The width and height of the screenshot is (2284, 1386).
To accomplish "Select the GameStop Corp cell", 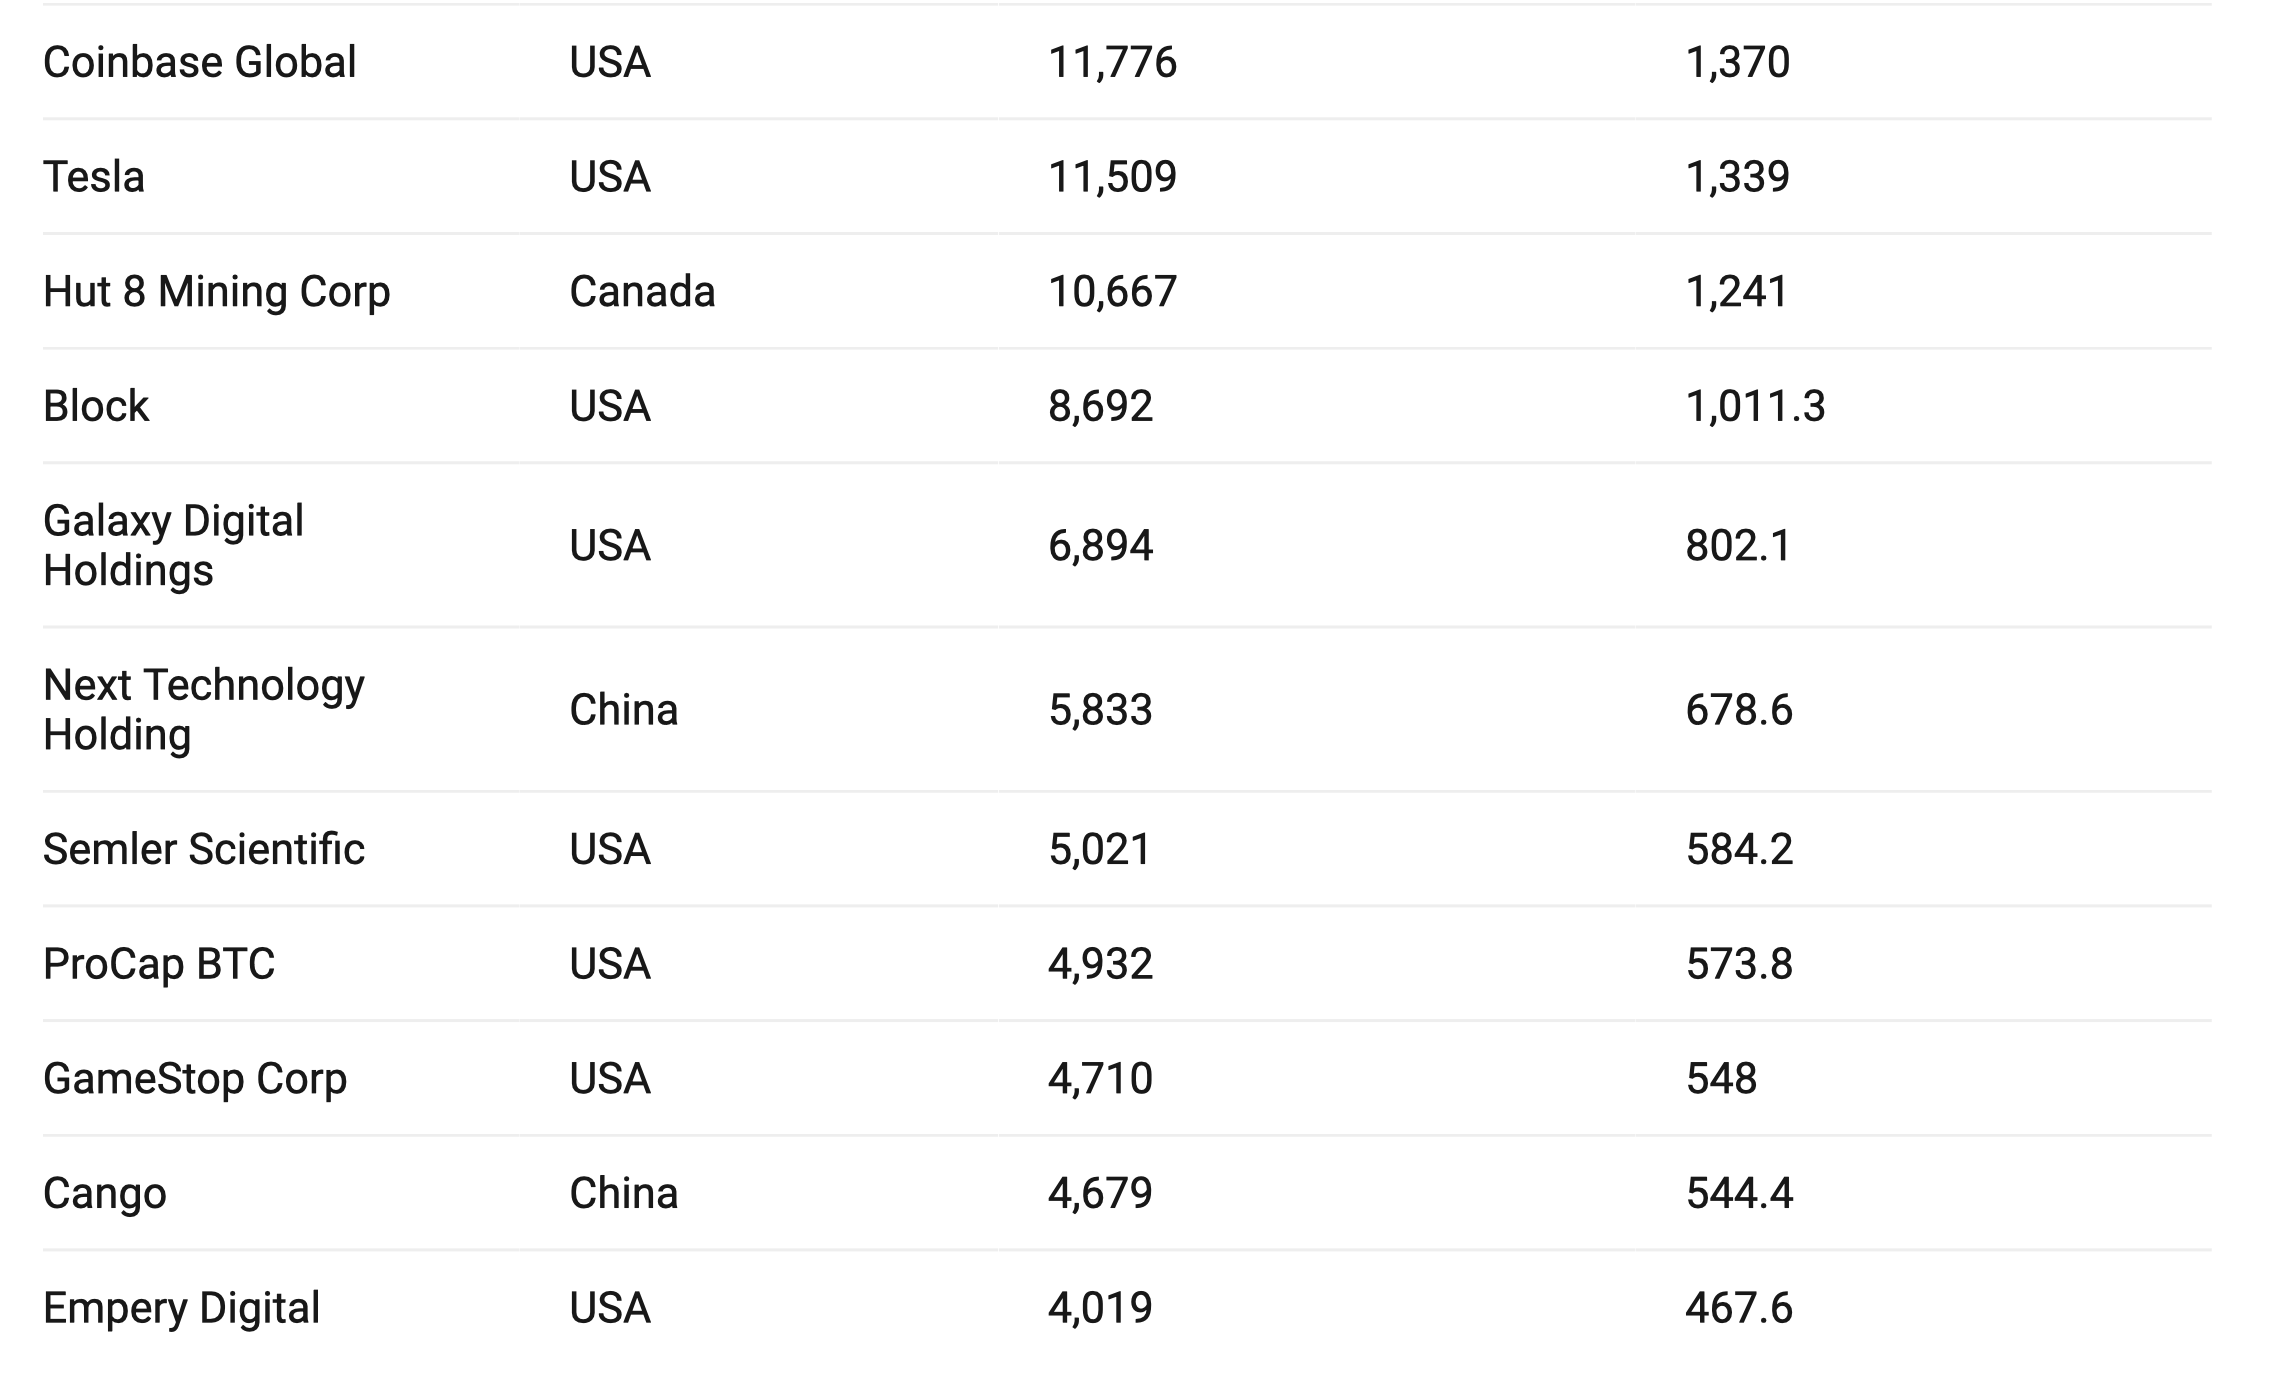I will click(195, 1079).
